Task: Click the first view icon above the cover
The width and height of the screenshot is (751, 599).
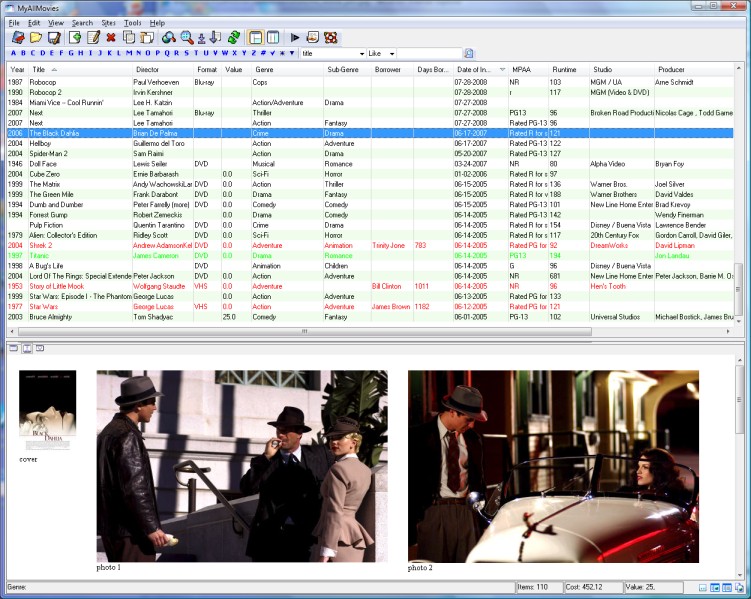Action: [13, 348]
